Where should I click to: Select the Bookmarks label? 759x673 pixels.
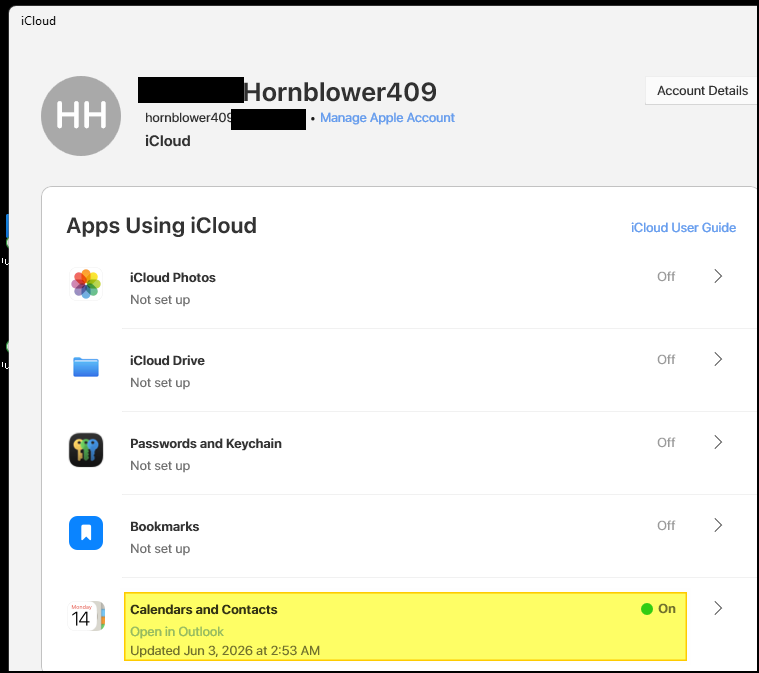[165, 526]
